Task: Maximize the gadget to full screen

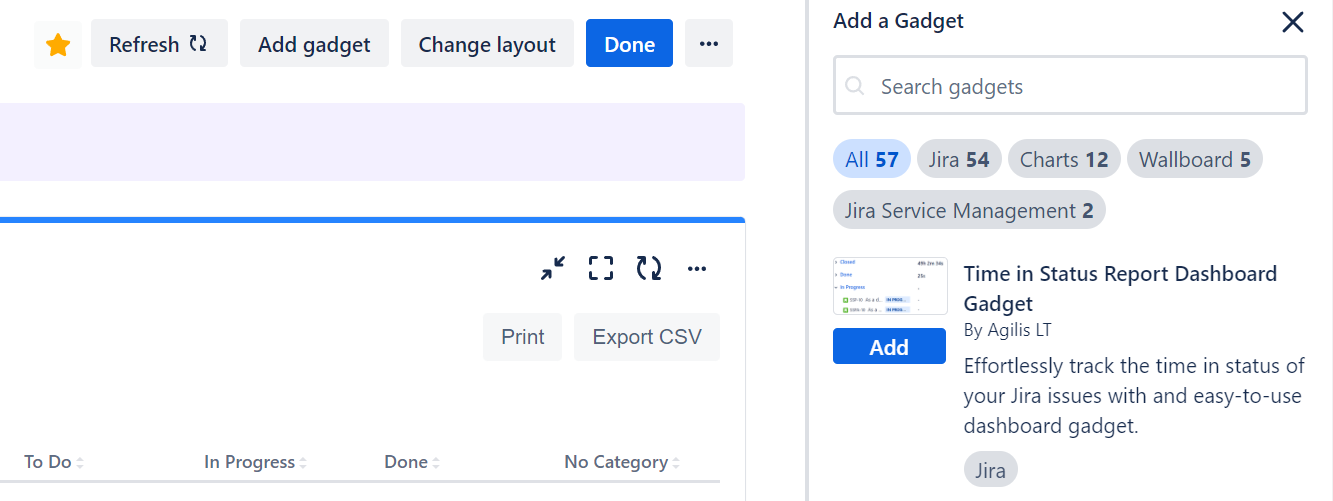Action: [600, 268]
